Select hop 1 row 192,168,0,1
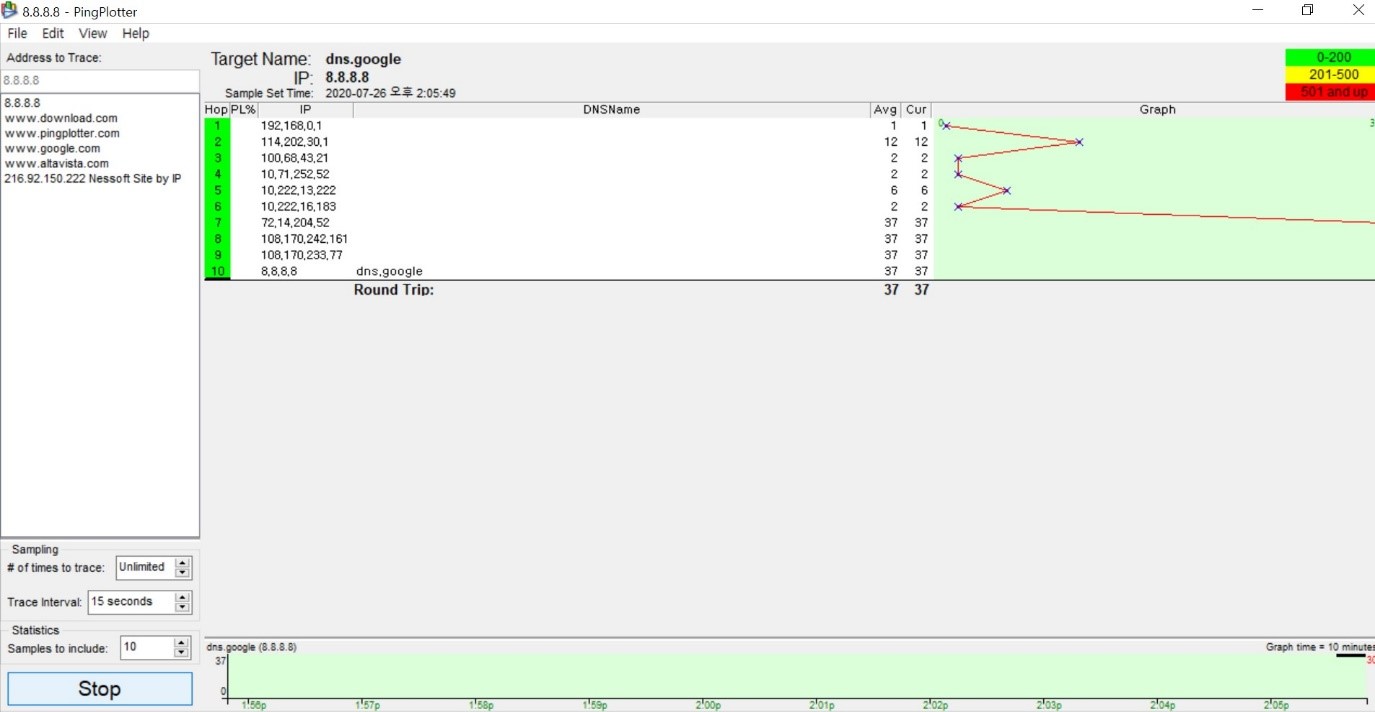Image resolution: width=1375 pixels, height=712 pixels. tap(567, 126)
